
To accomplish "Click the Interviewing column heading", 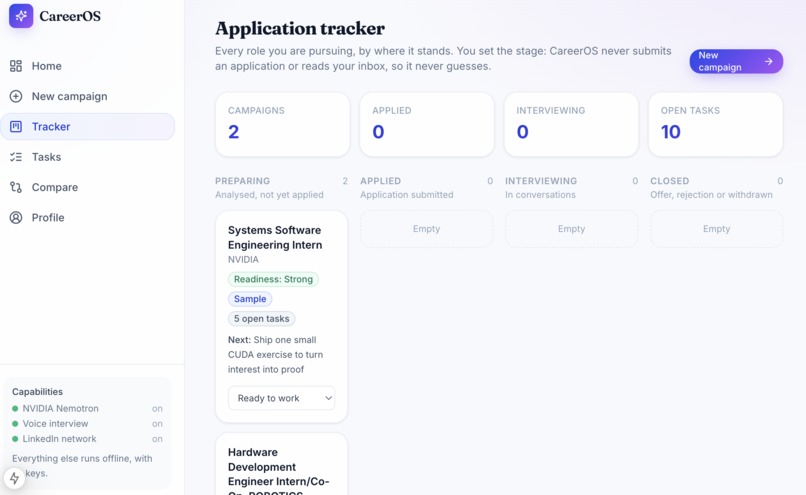I will (541, 181).
